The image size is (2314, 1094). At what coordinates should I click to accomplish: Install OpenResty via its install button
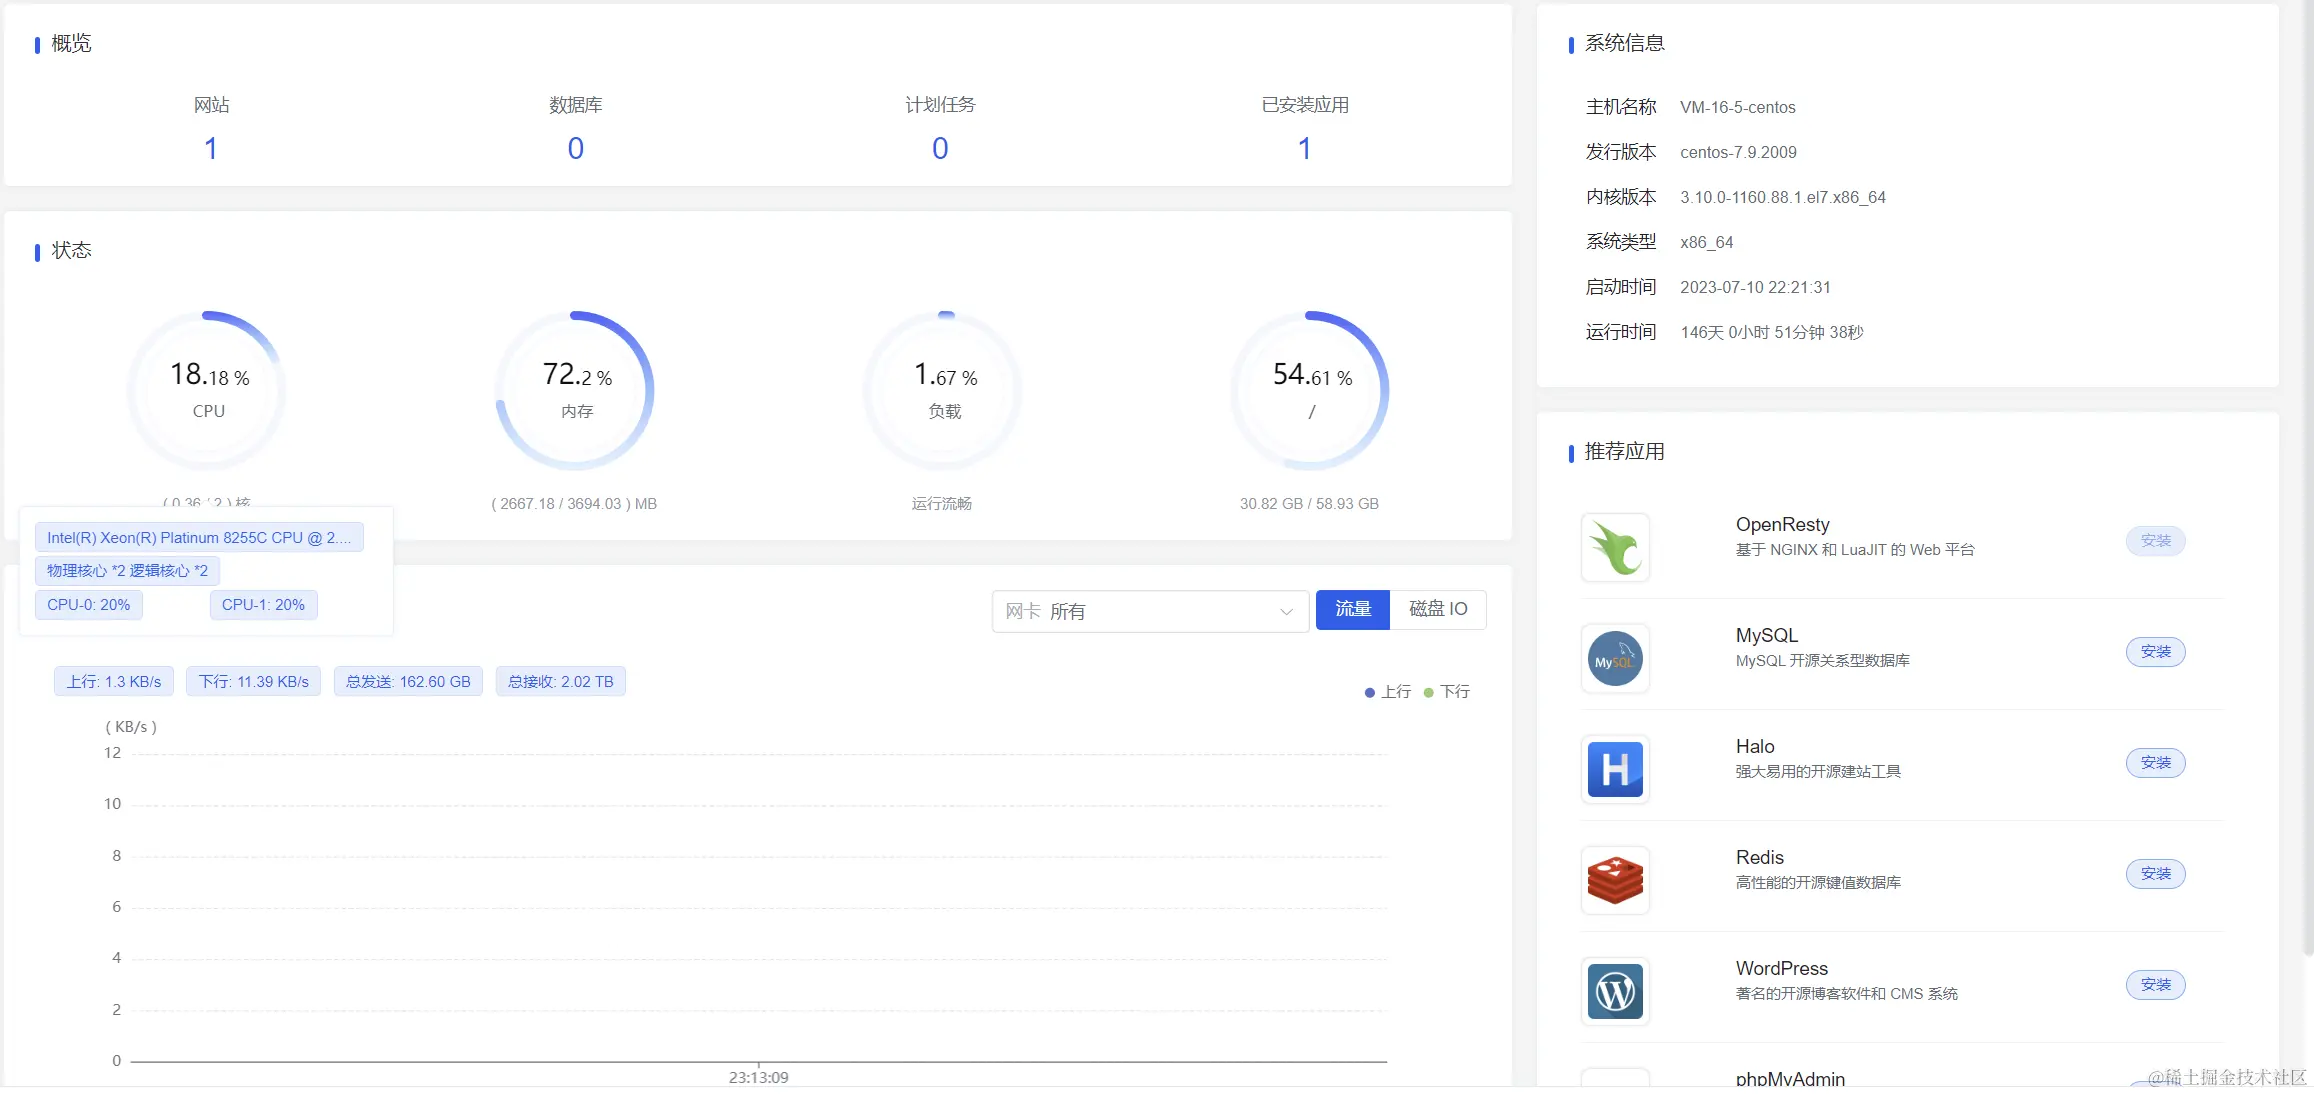(2155, 541)
